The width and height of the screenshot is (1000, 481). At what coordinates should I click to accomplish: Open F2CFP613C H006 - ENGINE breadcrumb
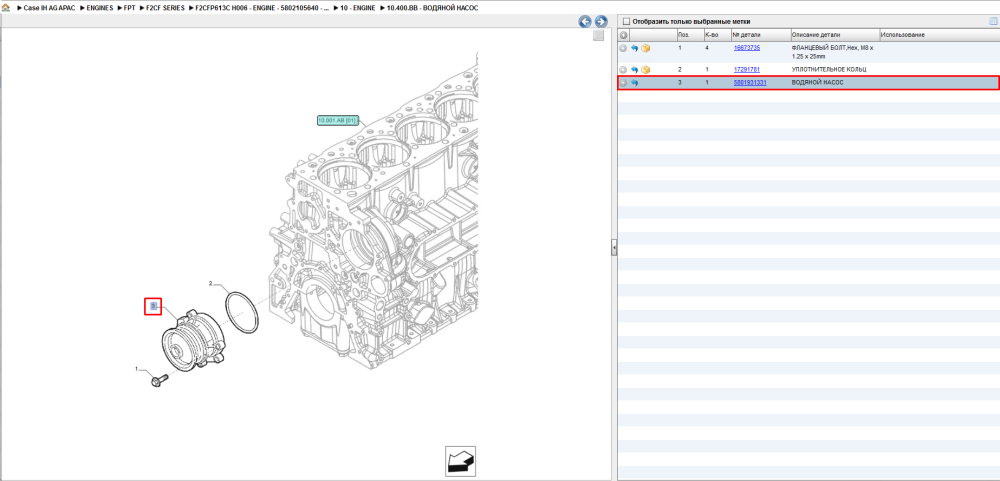click(x=263, y=8)
